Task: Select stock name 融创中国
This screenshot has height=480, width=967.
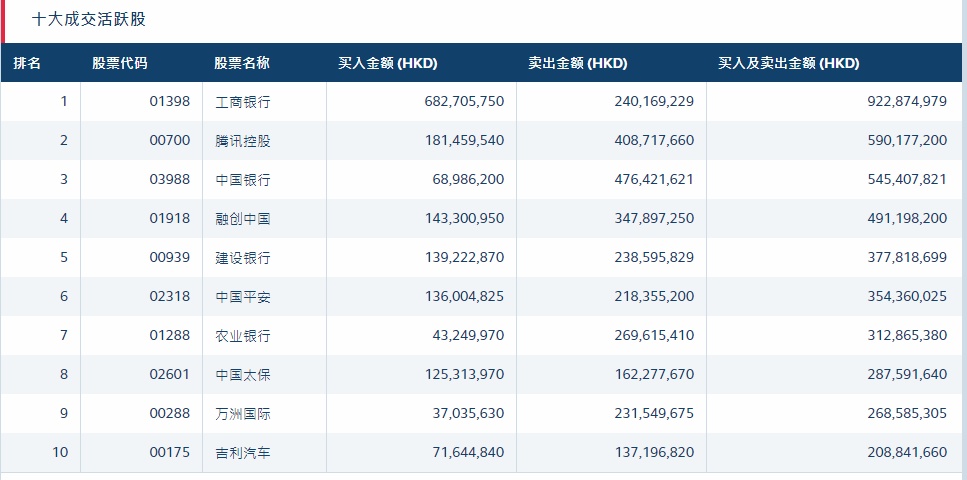Action: click(x=243, y=218)
